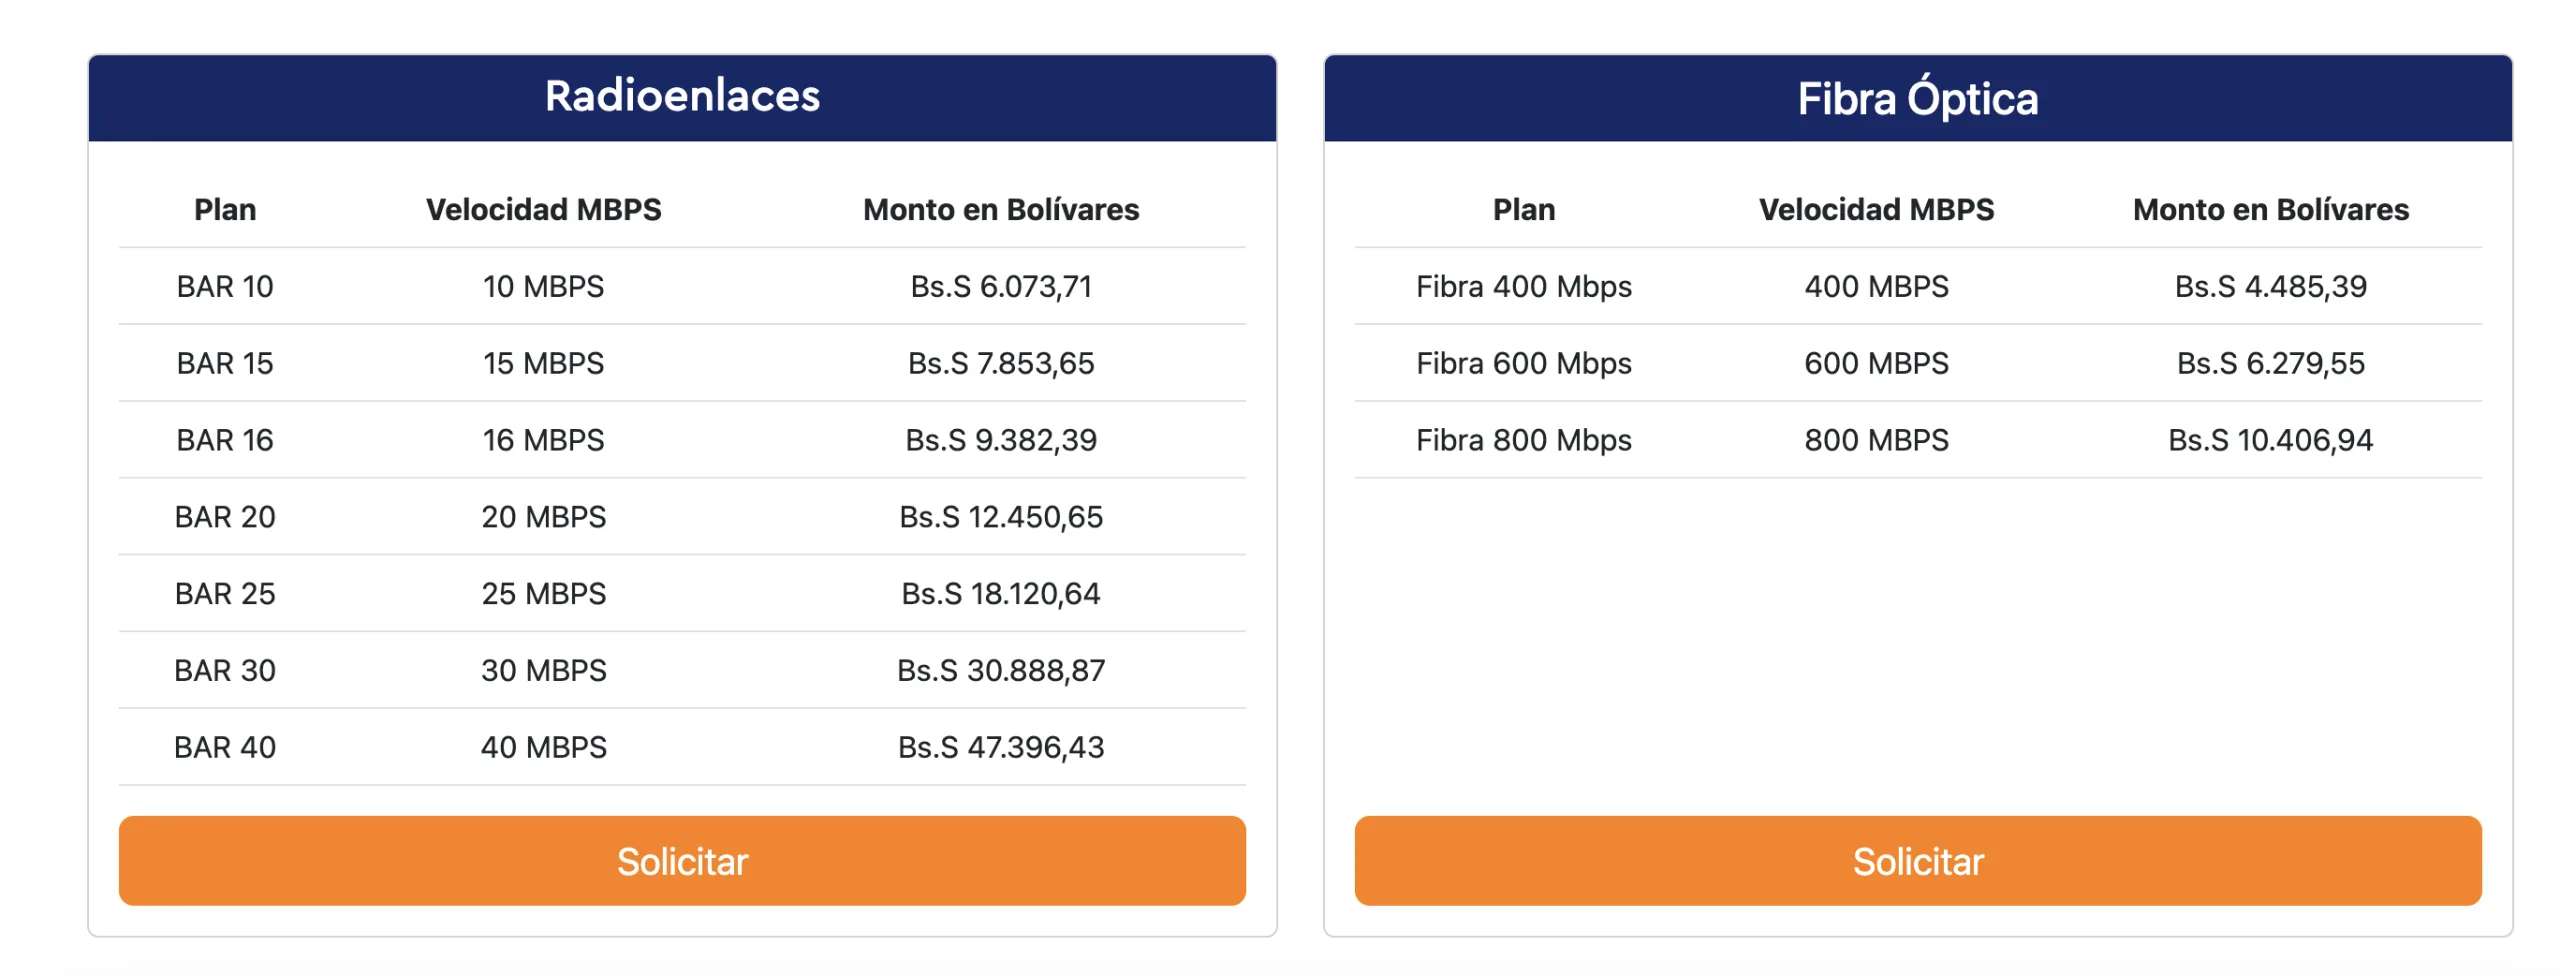The height and width of the screenshot is (976, 2560).
Task: Click Solicitar under the Radioenlaces table
Action: (681, 860)
